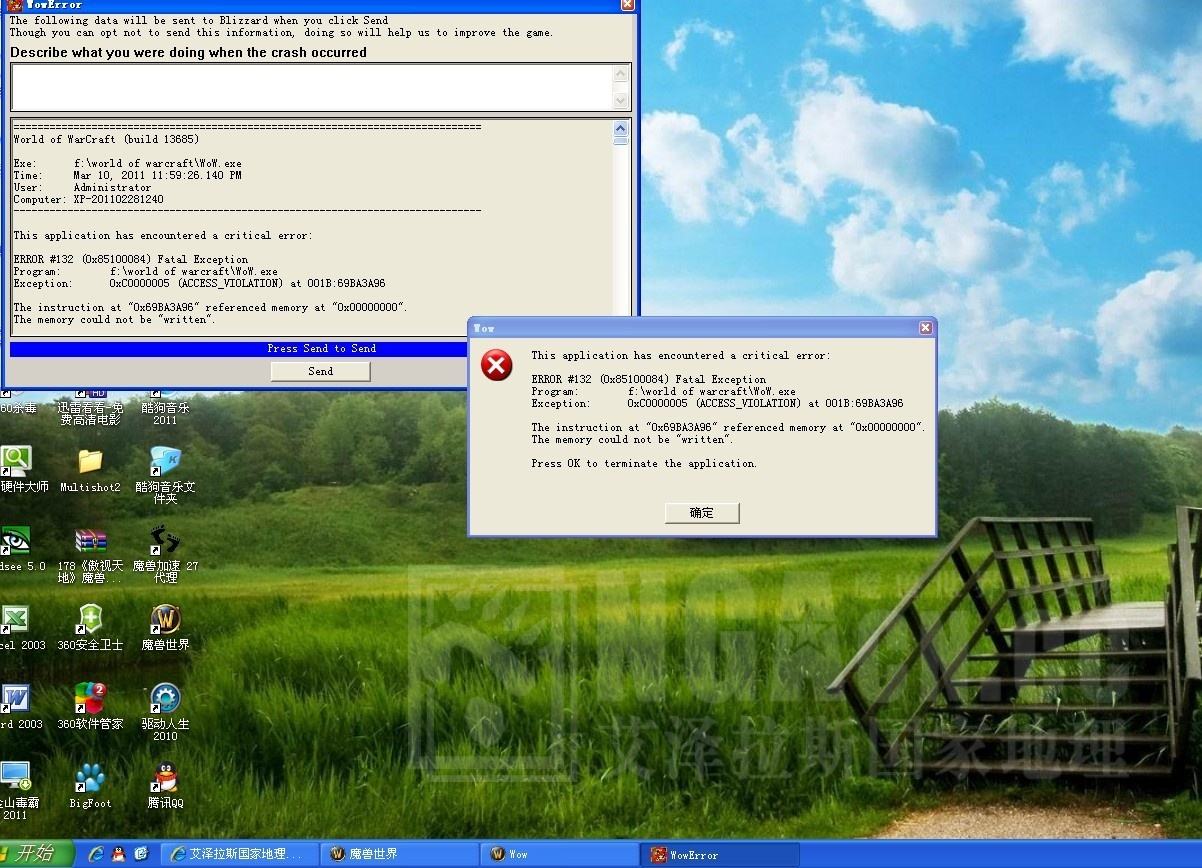Click down arrow of description box scrollbar
The height and width of the screenshot is (868, 1202).
point(621,101)
